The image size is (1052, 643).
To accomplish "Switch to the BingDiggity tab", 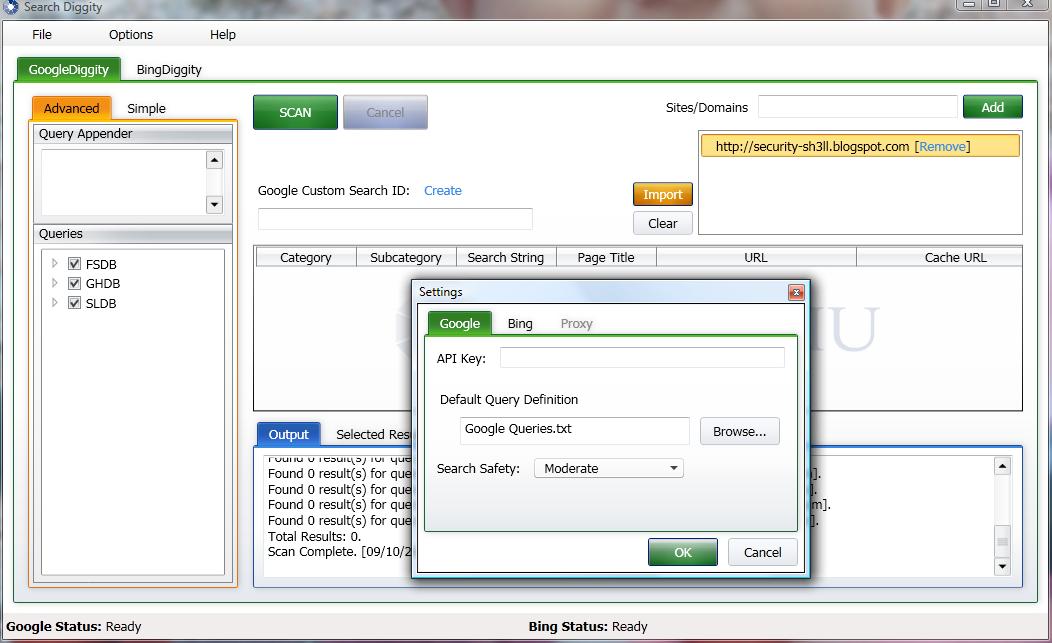I will [169, 71].
